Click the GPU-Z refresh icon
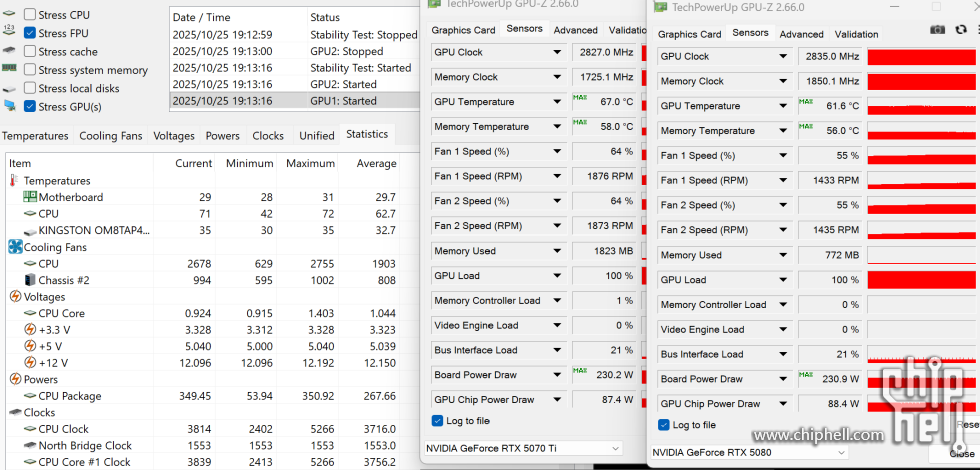The height and width of the screenshot is (470, 980). point(961,31)
